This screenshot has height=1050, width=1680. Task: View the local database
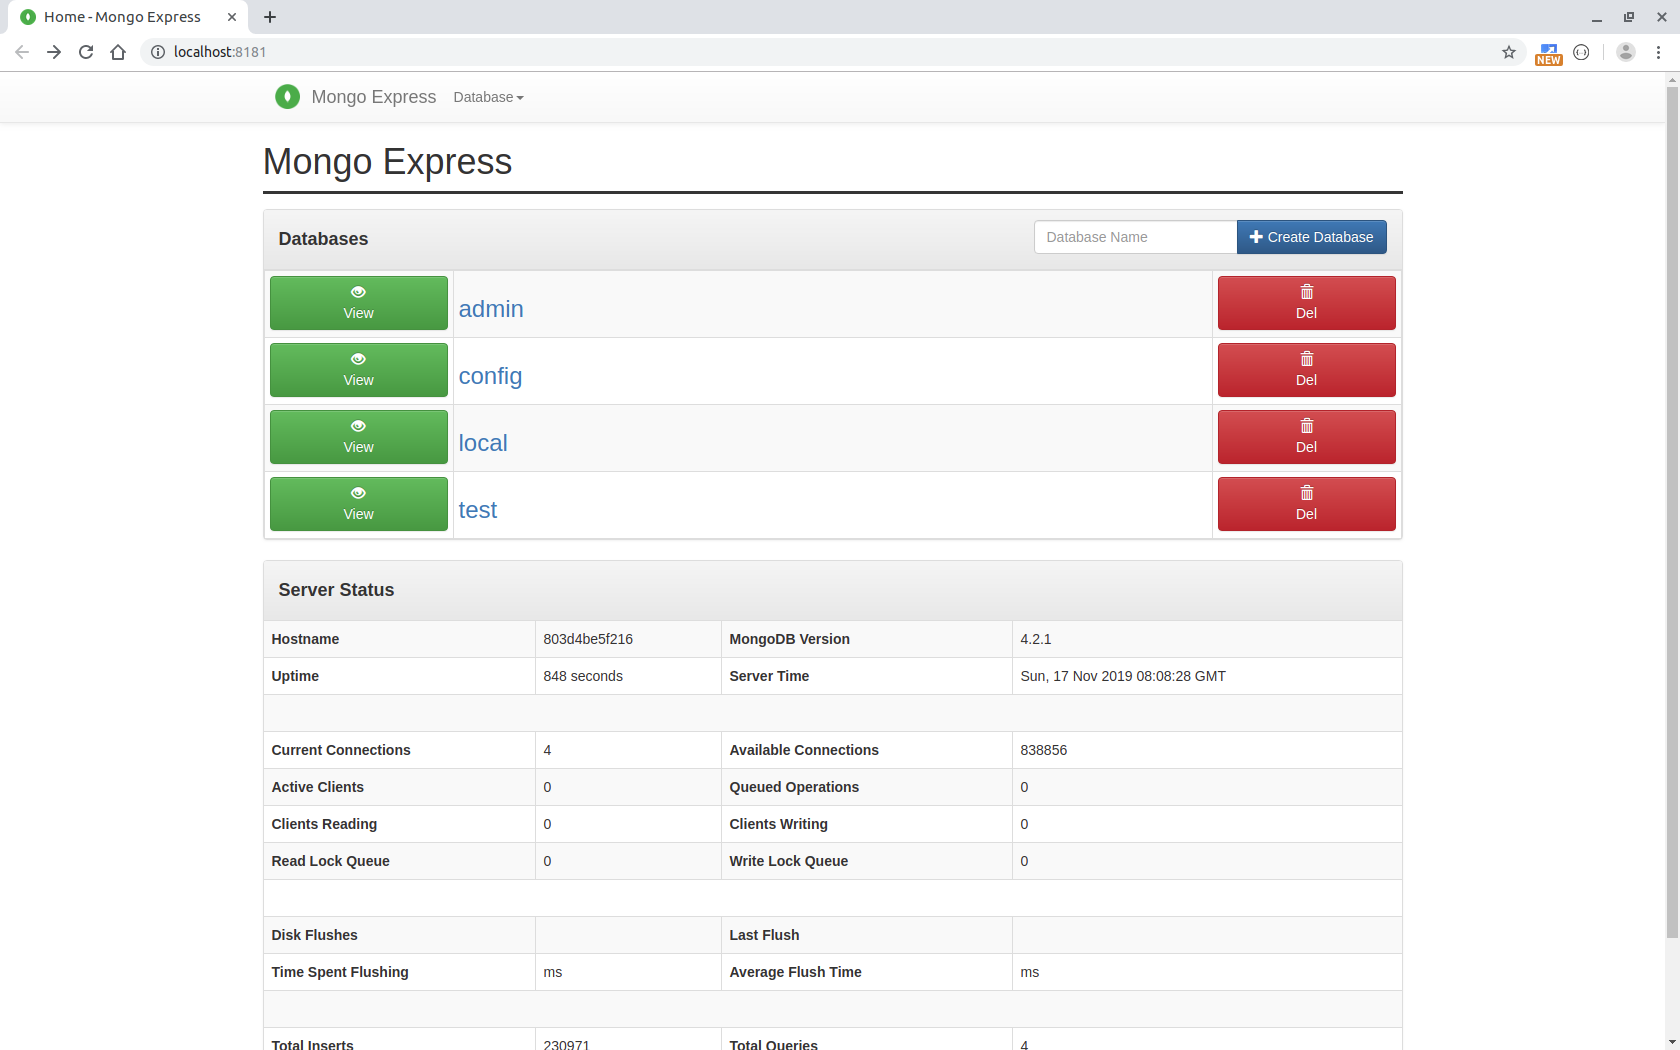click(358, 437)
